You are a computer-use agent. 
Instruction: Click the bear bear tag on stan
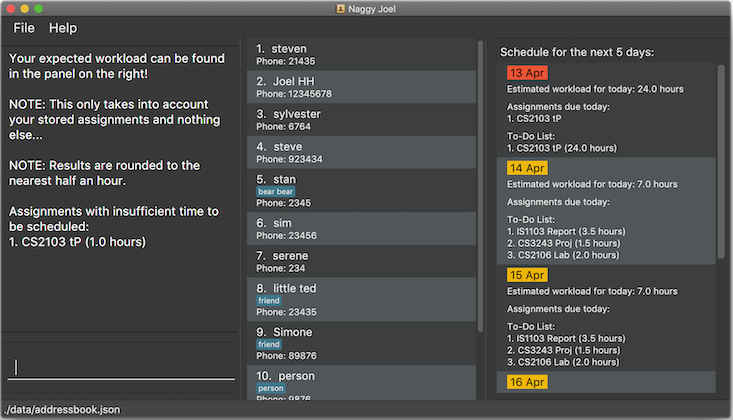(x=276, y=191)
